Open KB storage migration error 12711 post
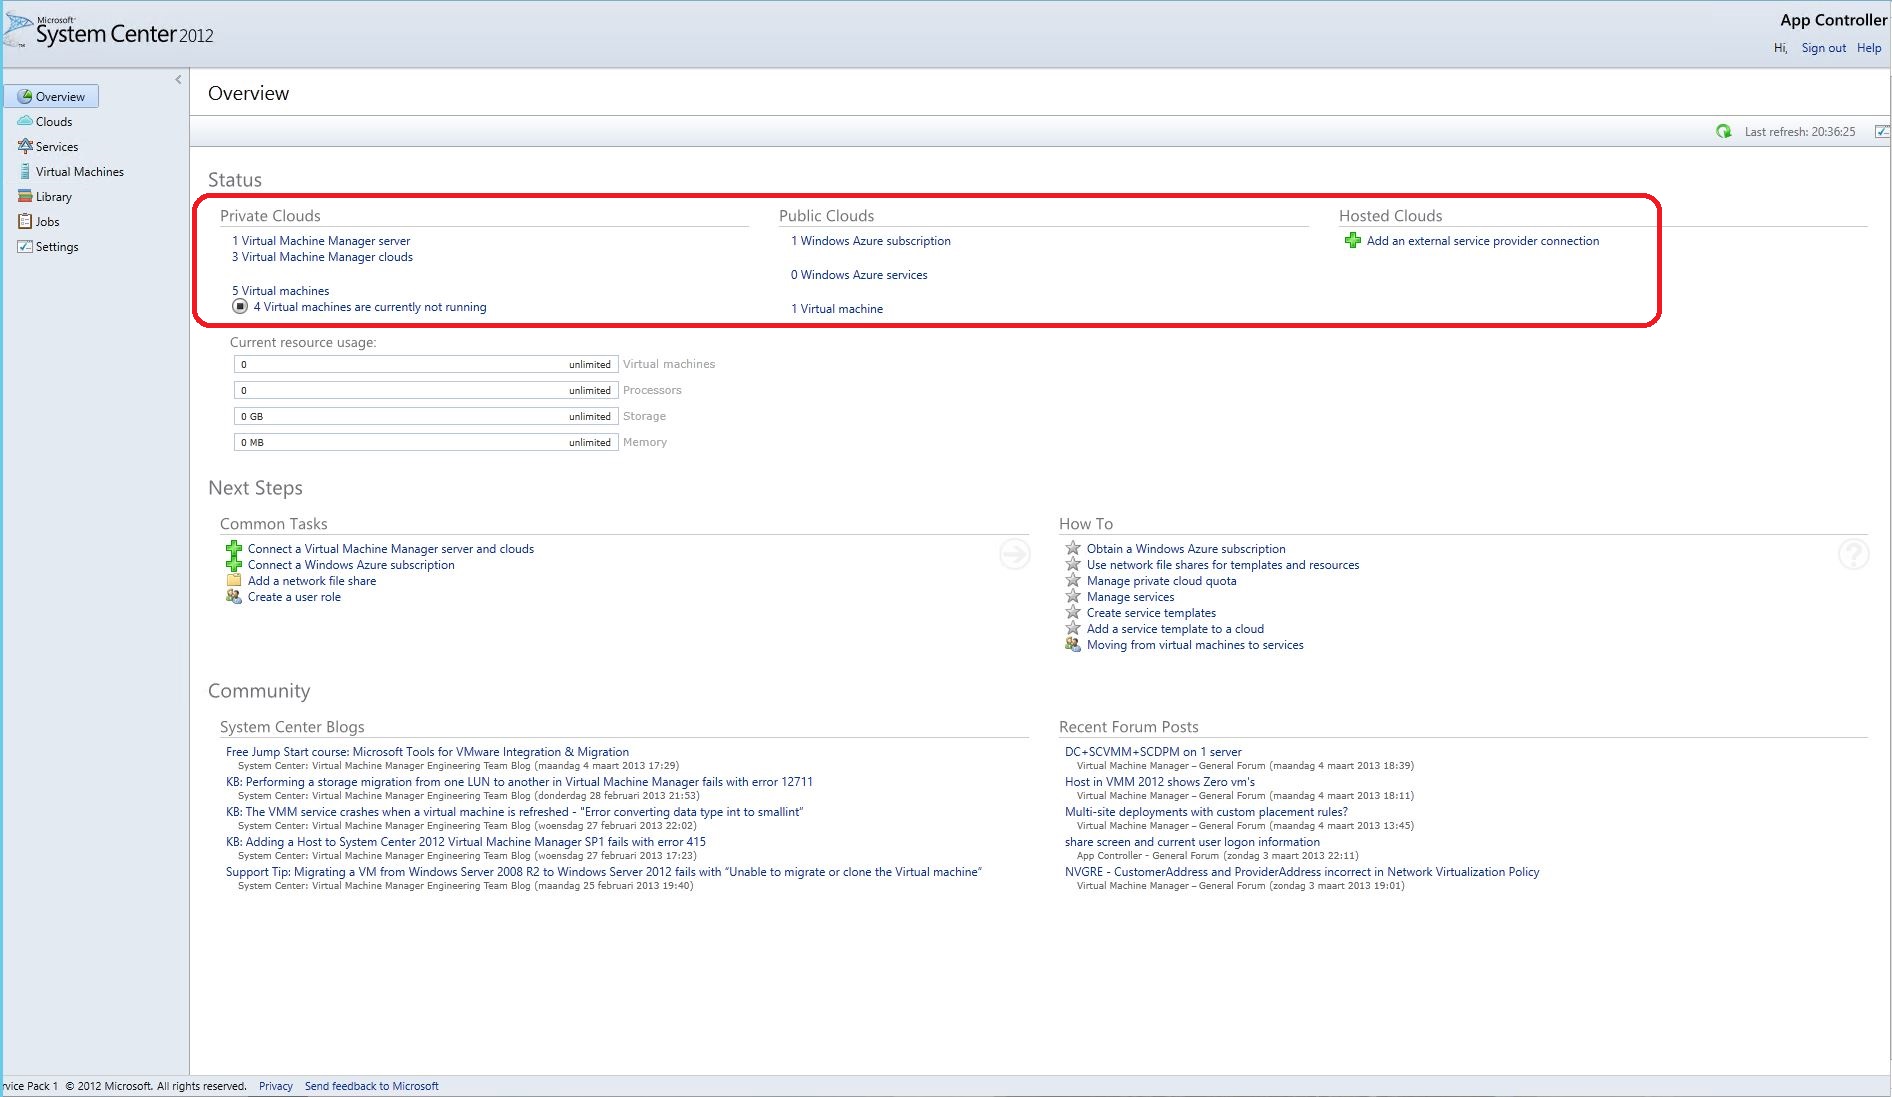 point(519,781)
